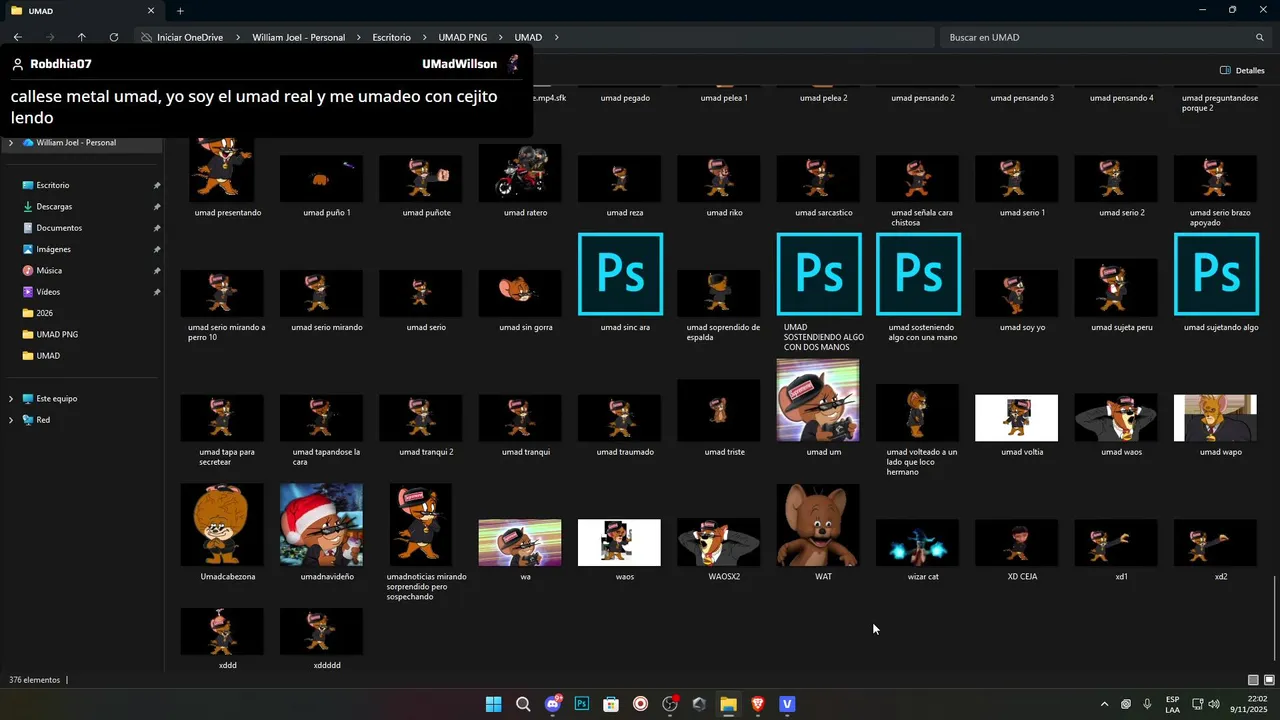
Task: Click the Back navigation arrow
Action: click(17, 37)
